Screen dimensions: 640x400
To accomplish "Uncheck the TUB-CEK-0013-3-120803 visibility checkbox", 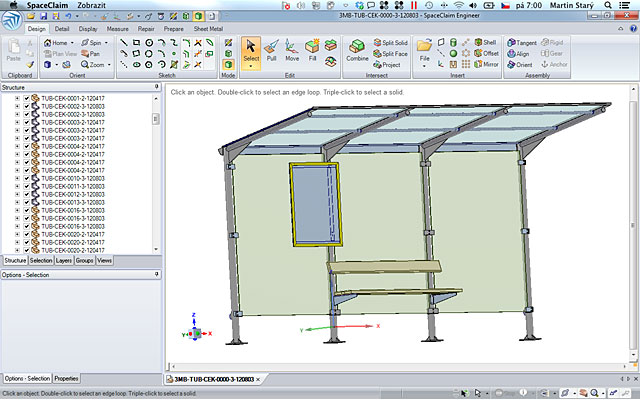I will tap(27, 202).
